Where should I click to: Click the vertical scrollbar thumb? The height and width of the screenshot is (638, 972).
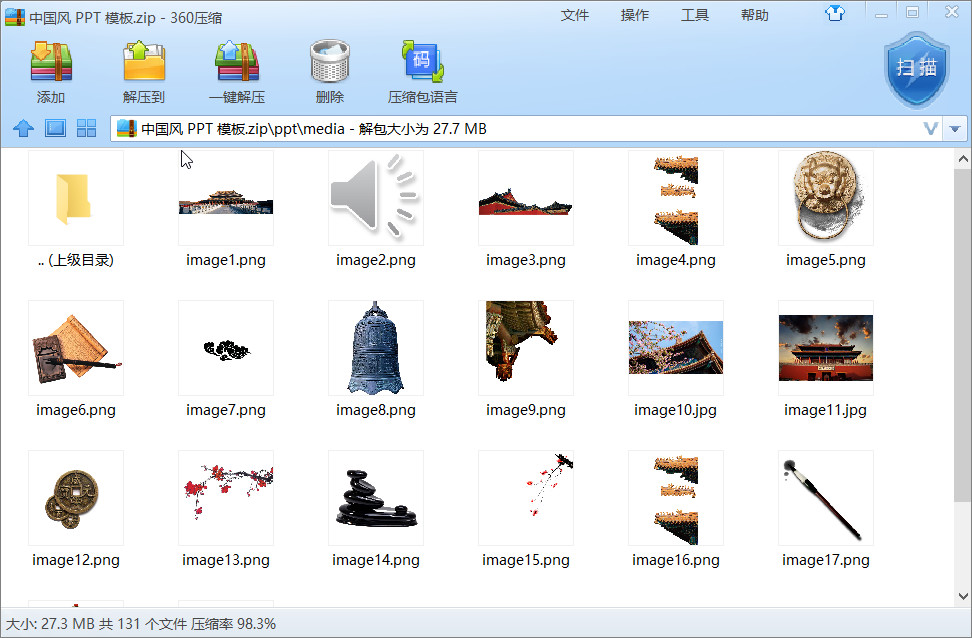click(x=963, y=334)
